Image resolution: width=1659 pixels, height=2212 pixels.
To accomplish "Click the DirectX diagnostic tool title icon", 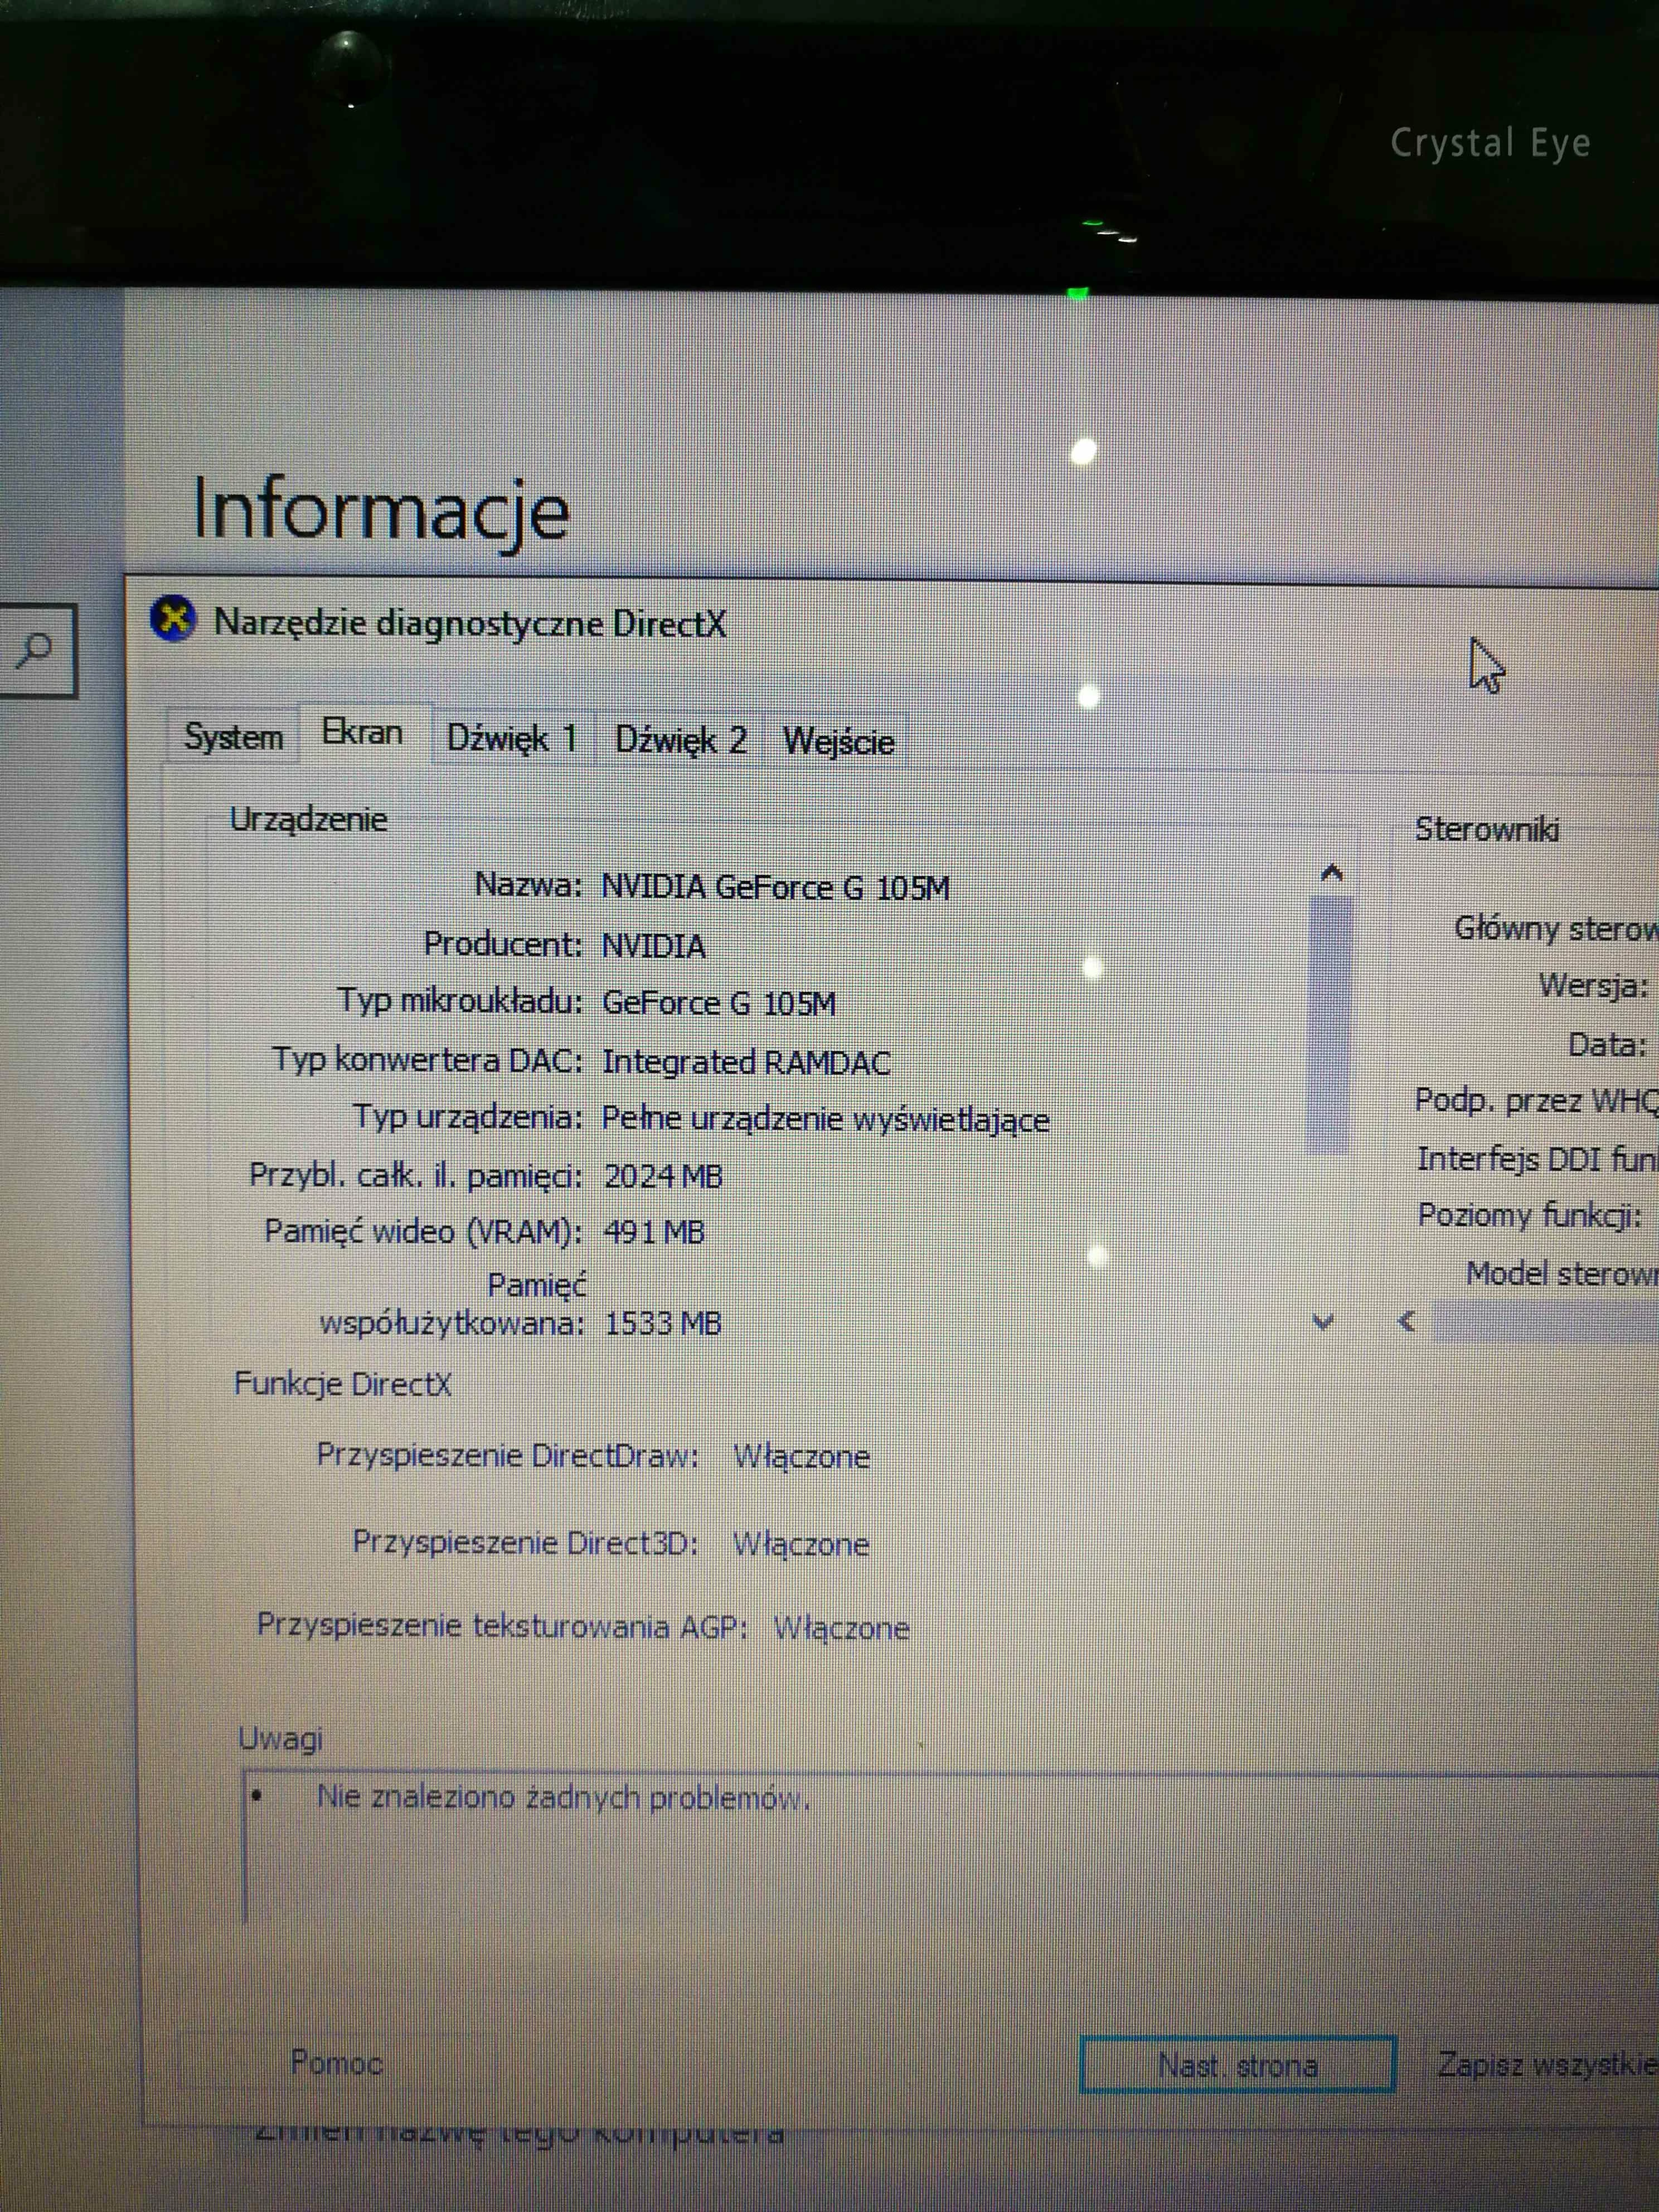I will (x=173, y=619).
